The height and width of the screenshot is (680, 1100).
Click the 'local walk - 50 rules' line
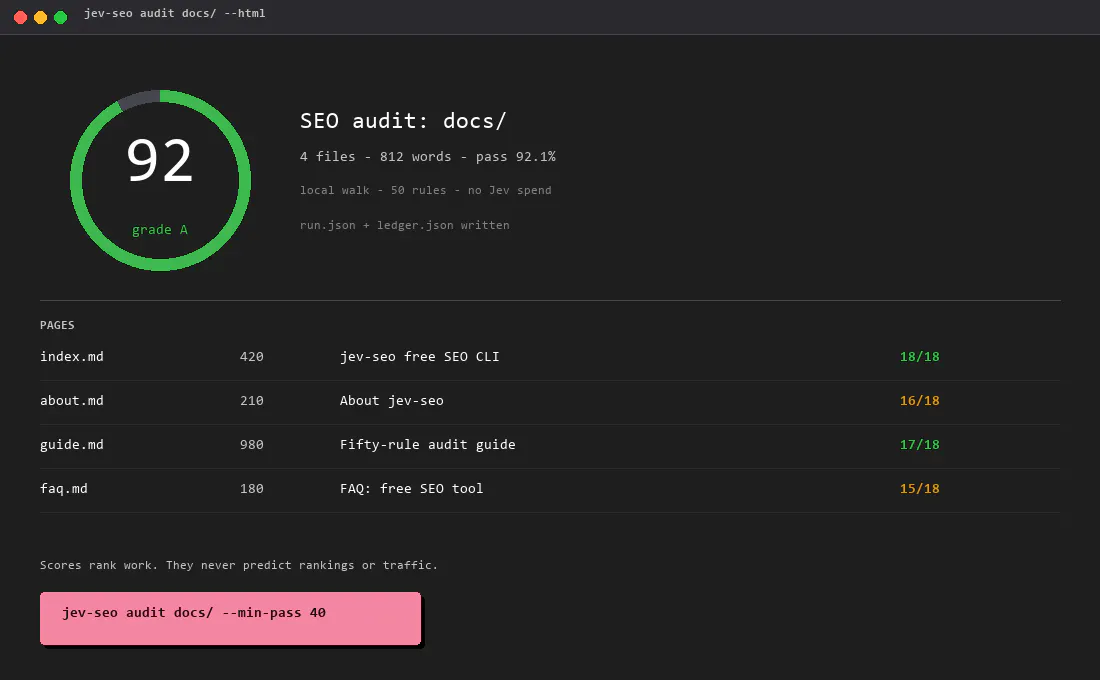(425, 190)
